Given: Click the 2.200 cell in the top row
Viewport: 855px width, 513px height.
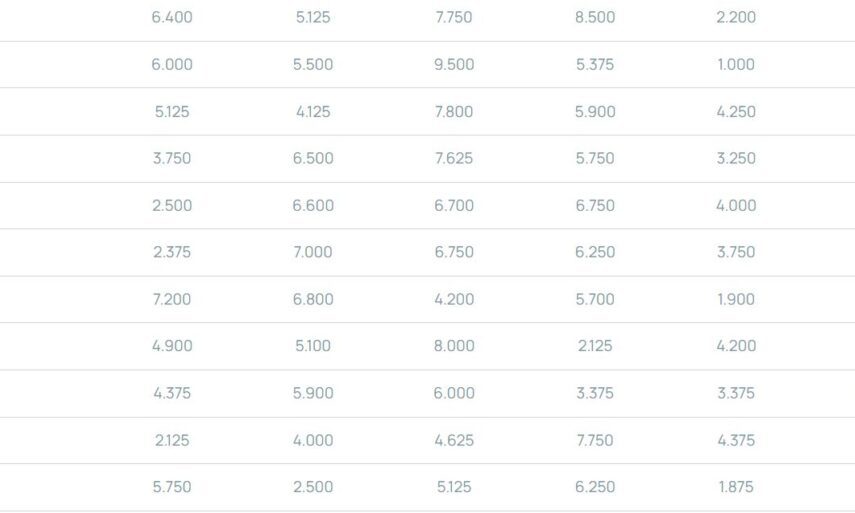Looking at the screenshot, I should pyautogui.click(x=736, y=17).
